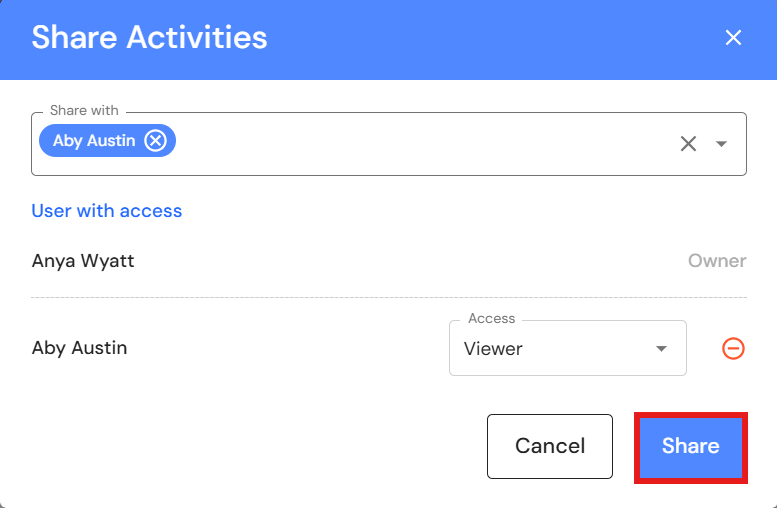This screenshot has width=777, height=508.
Task: Select the Aby Austin chip label
Action: pyautogui.click(x=94, y=141)
